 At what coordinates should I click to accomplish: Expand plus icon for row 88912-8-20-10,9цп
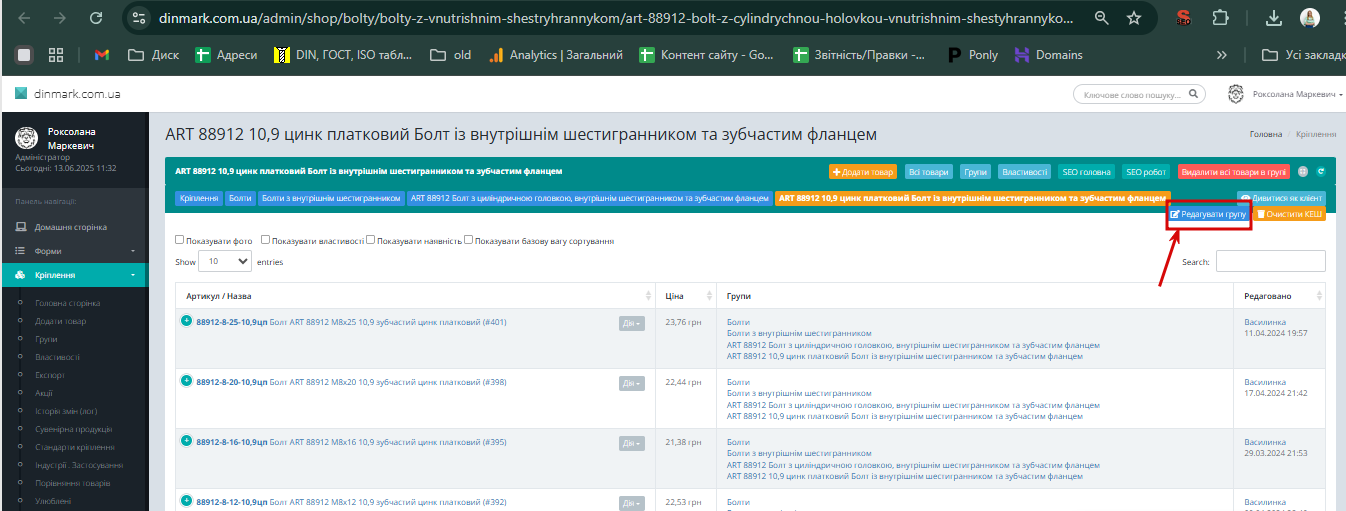pos(186,380)
